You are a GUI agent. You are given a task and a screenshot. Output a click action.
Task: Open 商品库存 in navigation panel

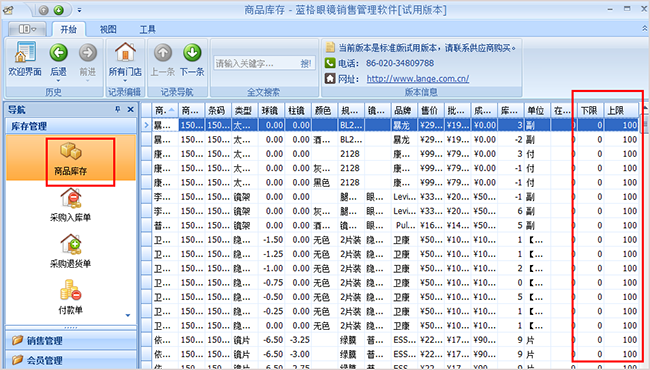click(x=71, y=157)
